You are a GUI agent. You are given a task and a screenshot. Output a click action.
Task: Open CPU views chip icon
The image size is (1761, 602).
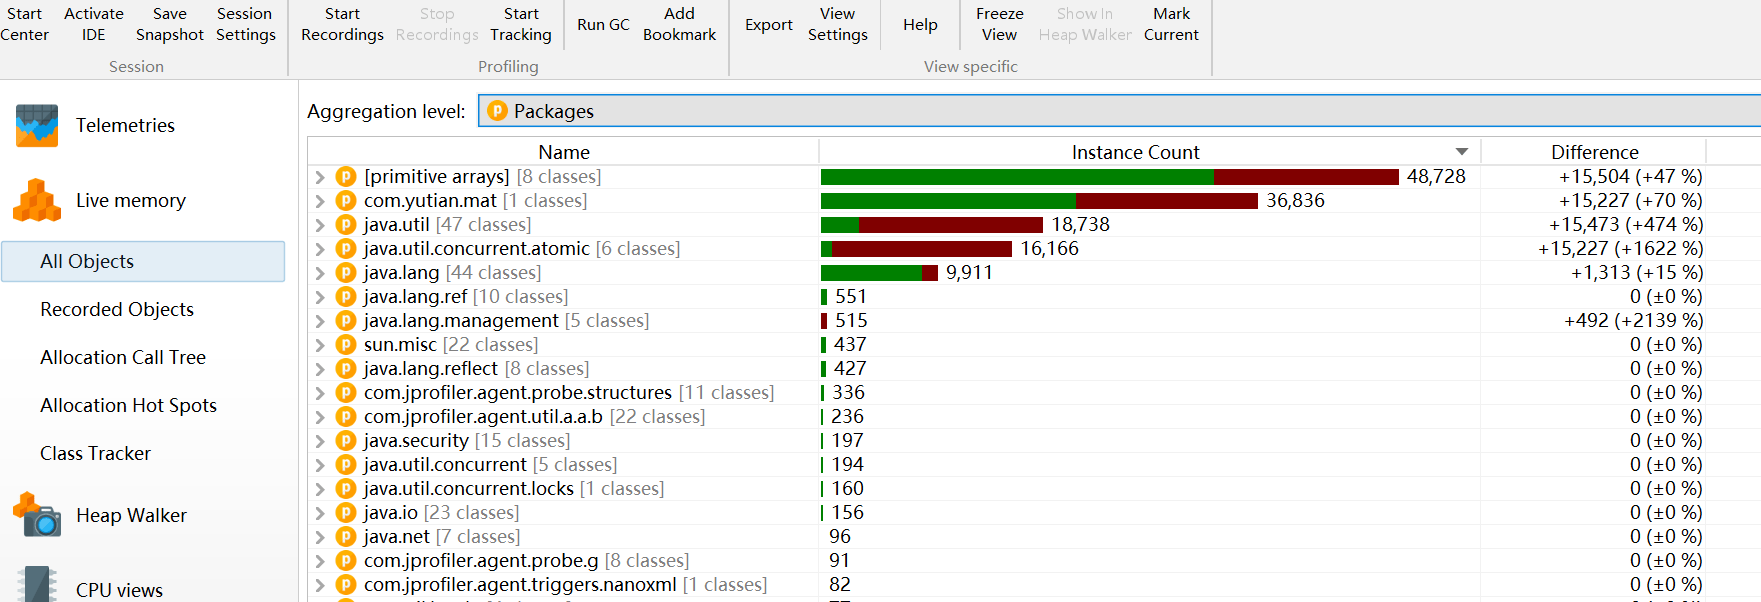click(37, 586)
